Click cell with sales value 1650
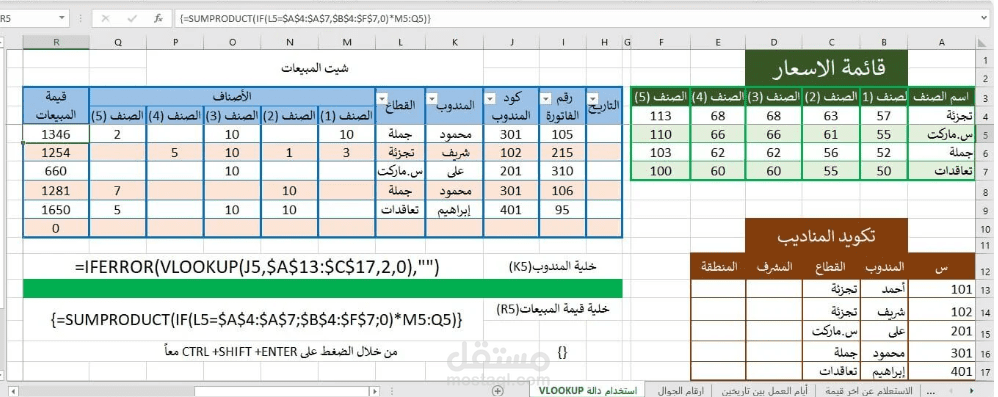This screenshot has height=397, width=998. point(56,209)
